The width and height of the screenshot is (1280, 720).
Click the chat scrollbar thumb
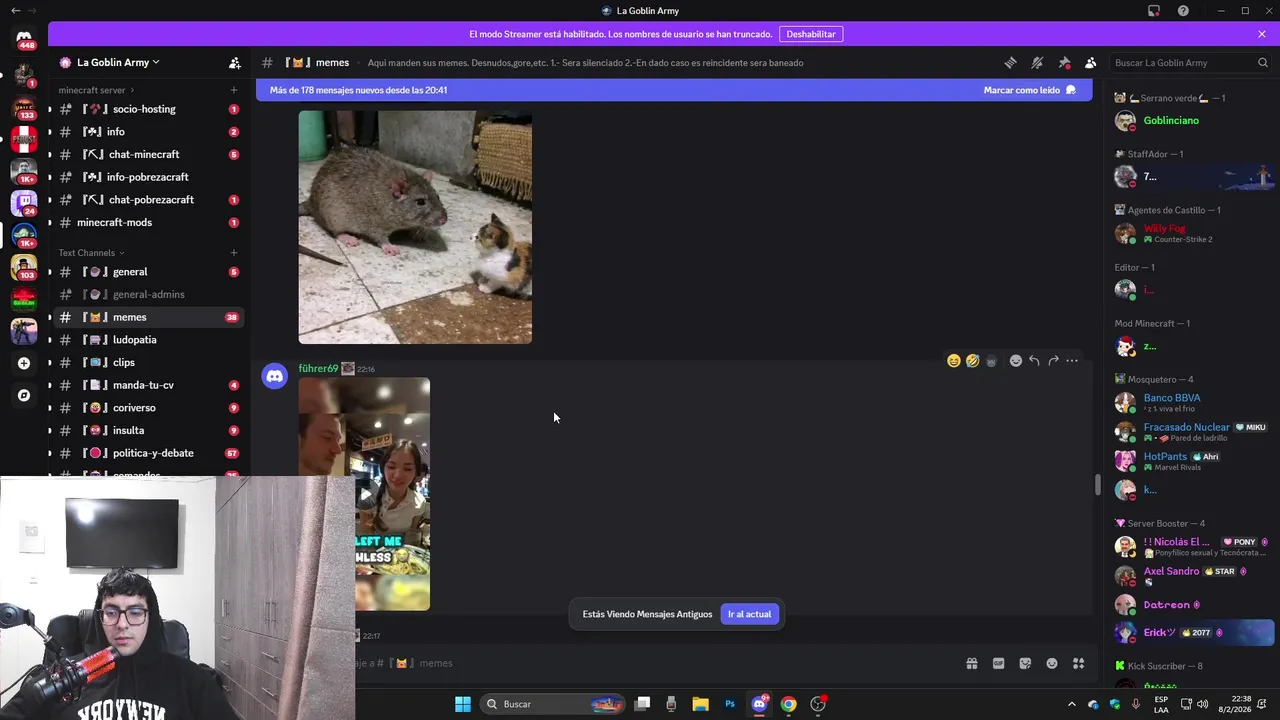pos(1098,485)
